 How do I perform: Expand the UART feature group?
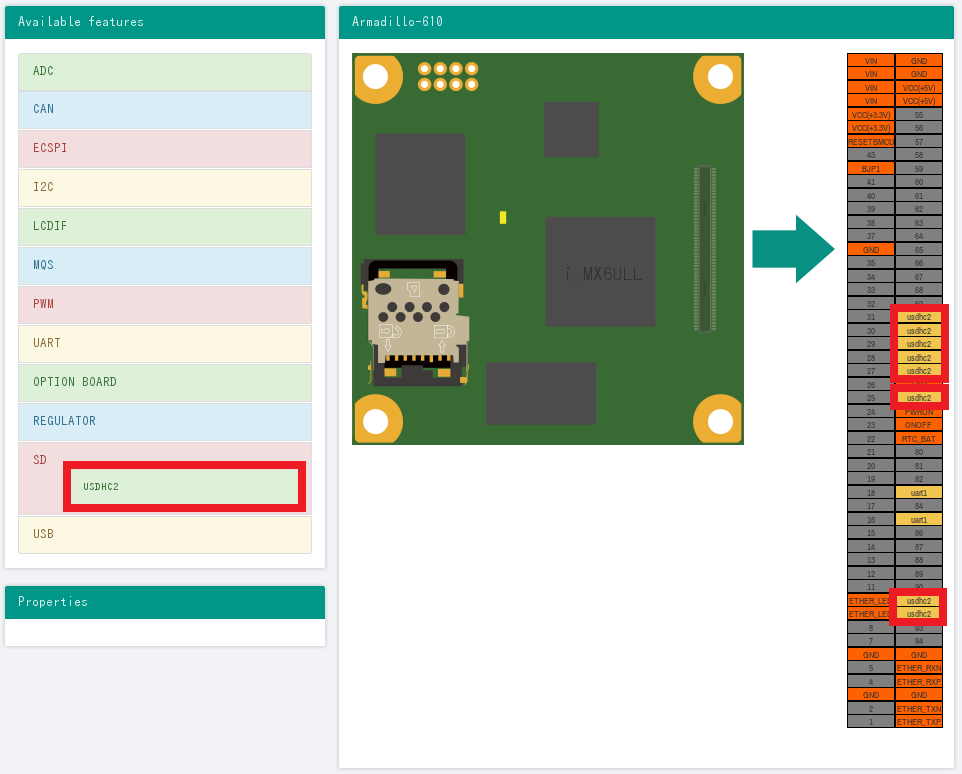tap(164, 343)
